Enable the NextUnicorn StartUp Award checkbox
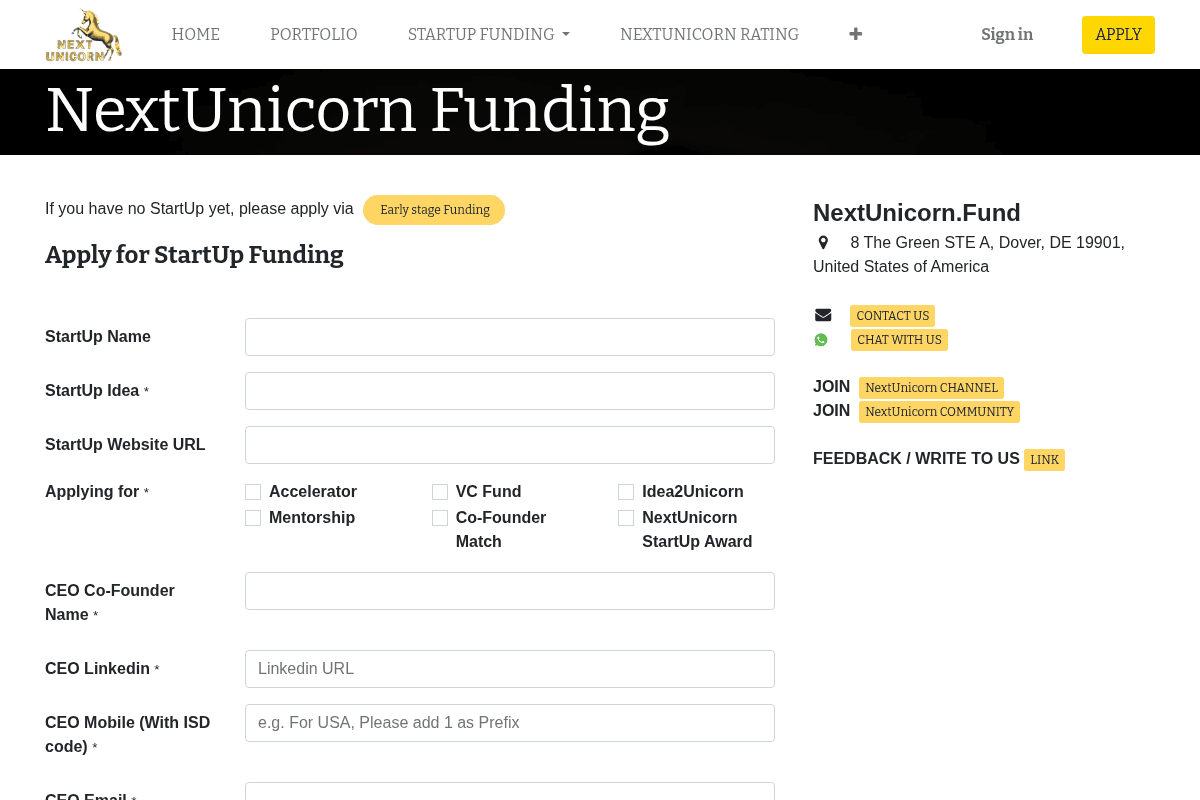 click(x=626, y=518)
